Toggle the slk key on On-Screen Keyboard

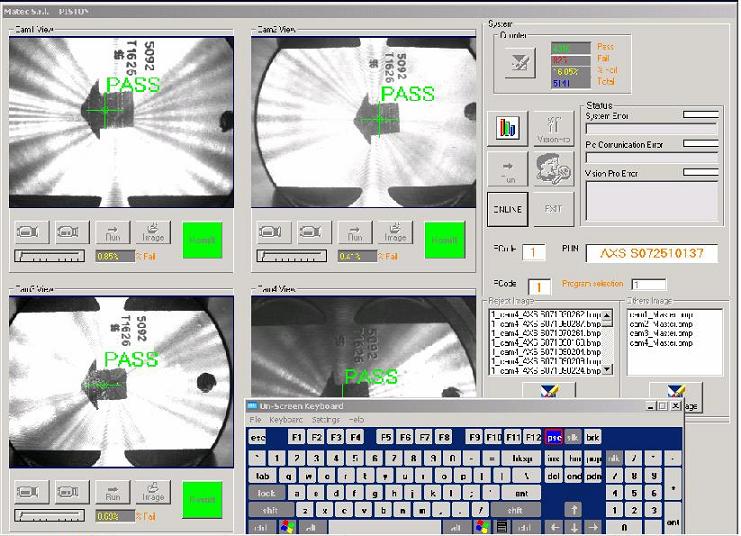(x=574, y=437)
